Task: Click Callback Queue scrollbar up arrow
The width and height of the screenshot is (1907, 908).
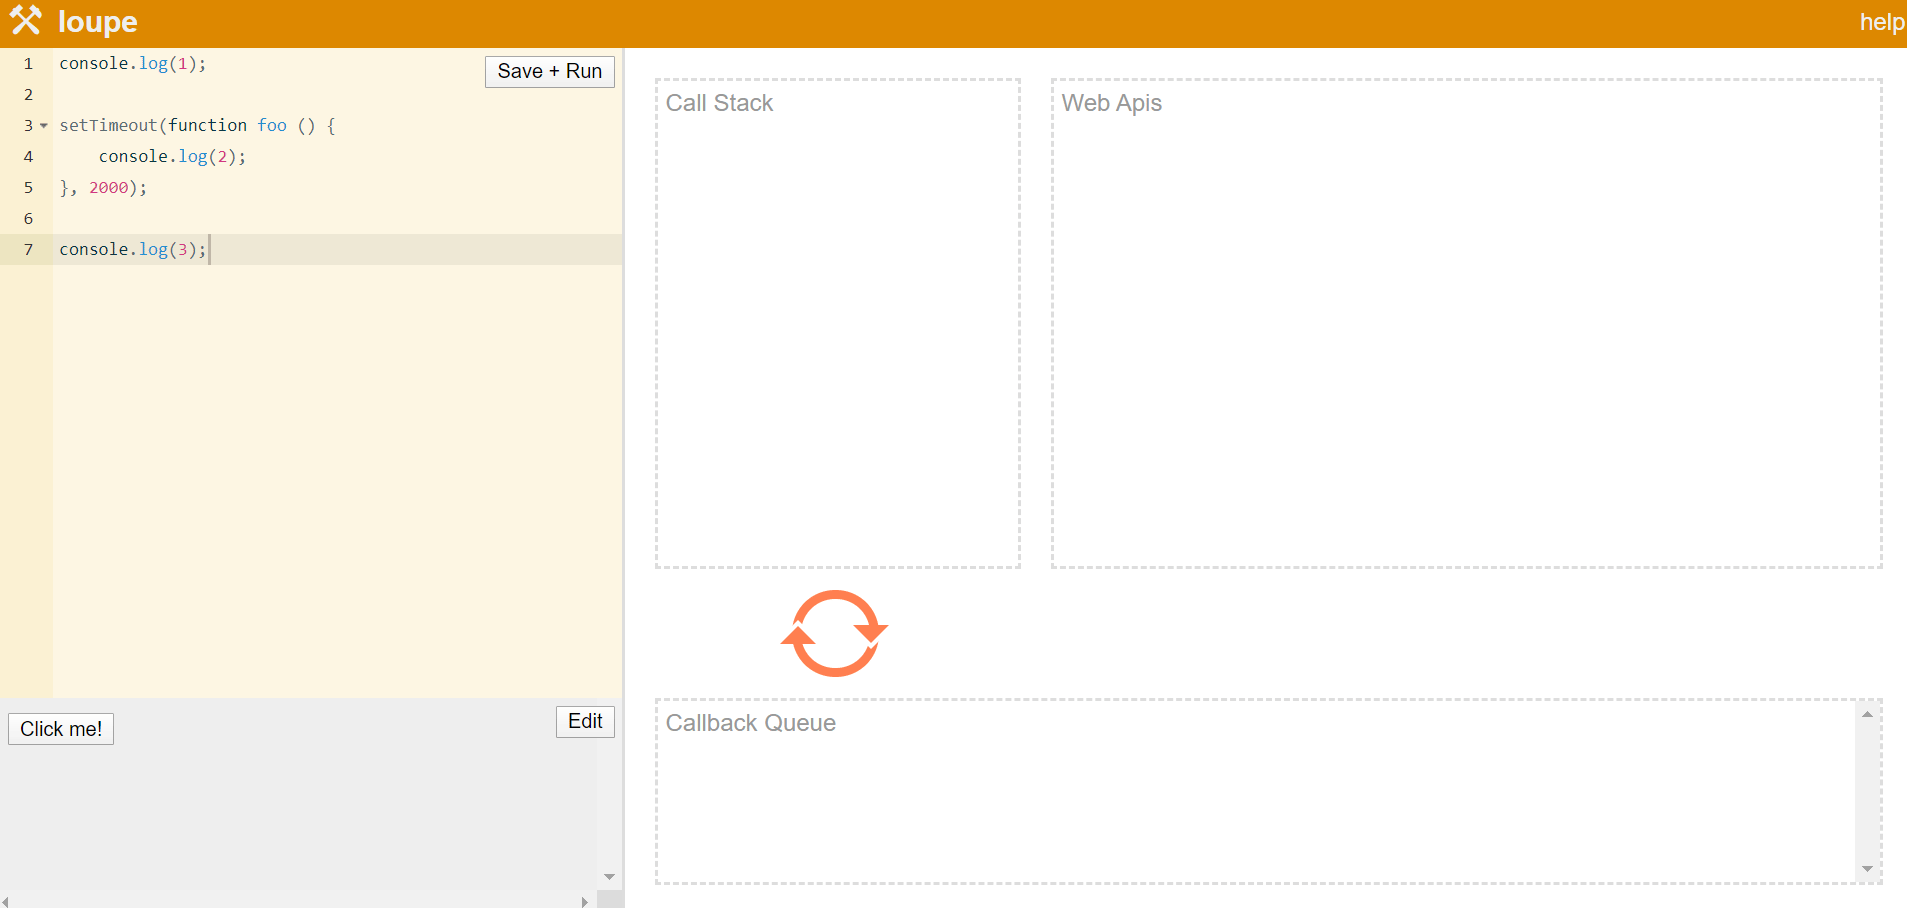Action: pos(1867,714)
